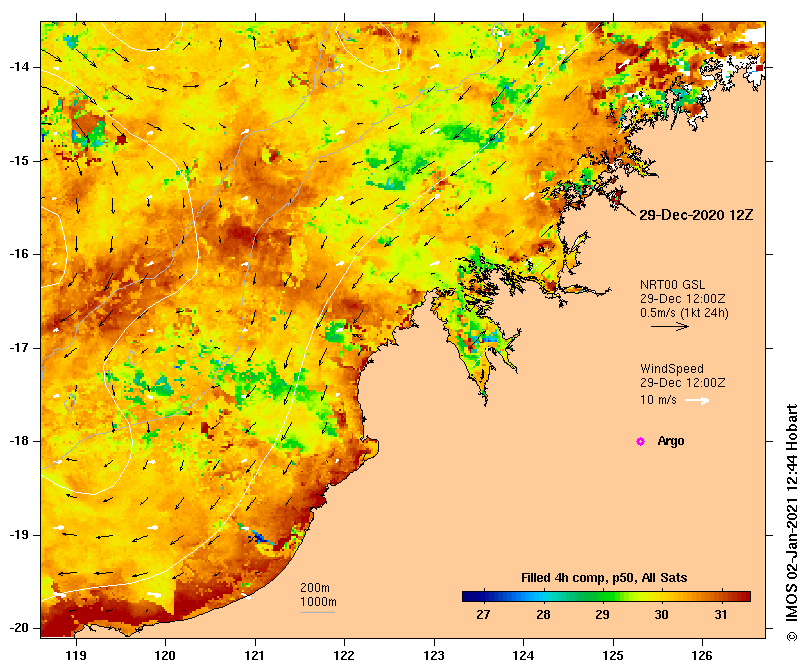Click the 'WindSpeed' legend heading

(672, 369)
